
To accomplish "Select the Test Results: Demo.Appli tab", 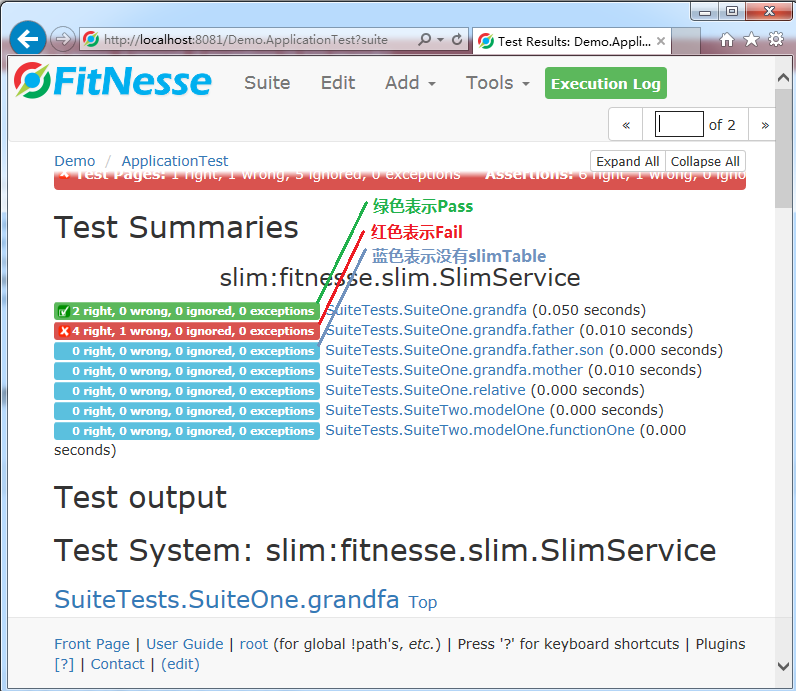I will point(572,41).
